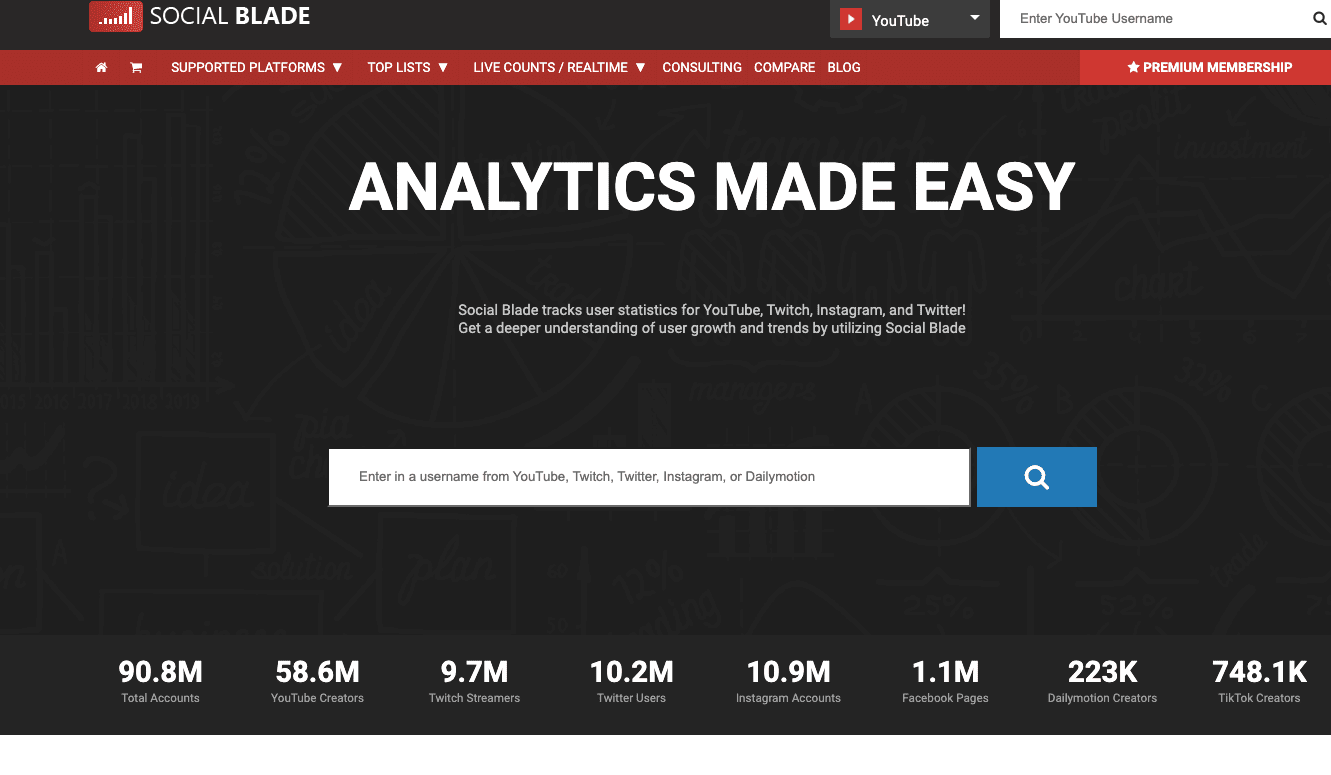1331x775 pixels.
Task: Click the top search magnifier icon
Action: [1319, 19]
